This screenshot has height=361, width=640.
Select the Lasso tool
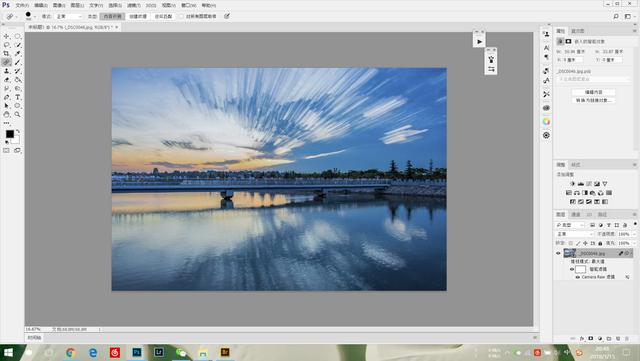[x=7, y=45]
